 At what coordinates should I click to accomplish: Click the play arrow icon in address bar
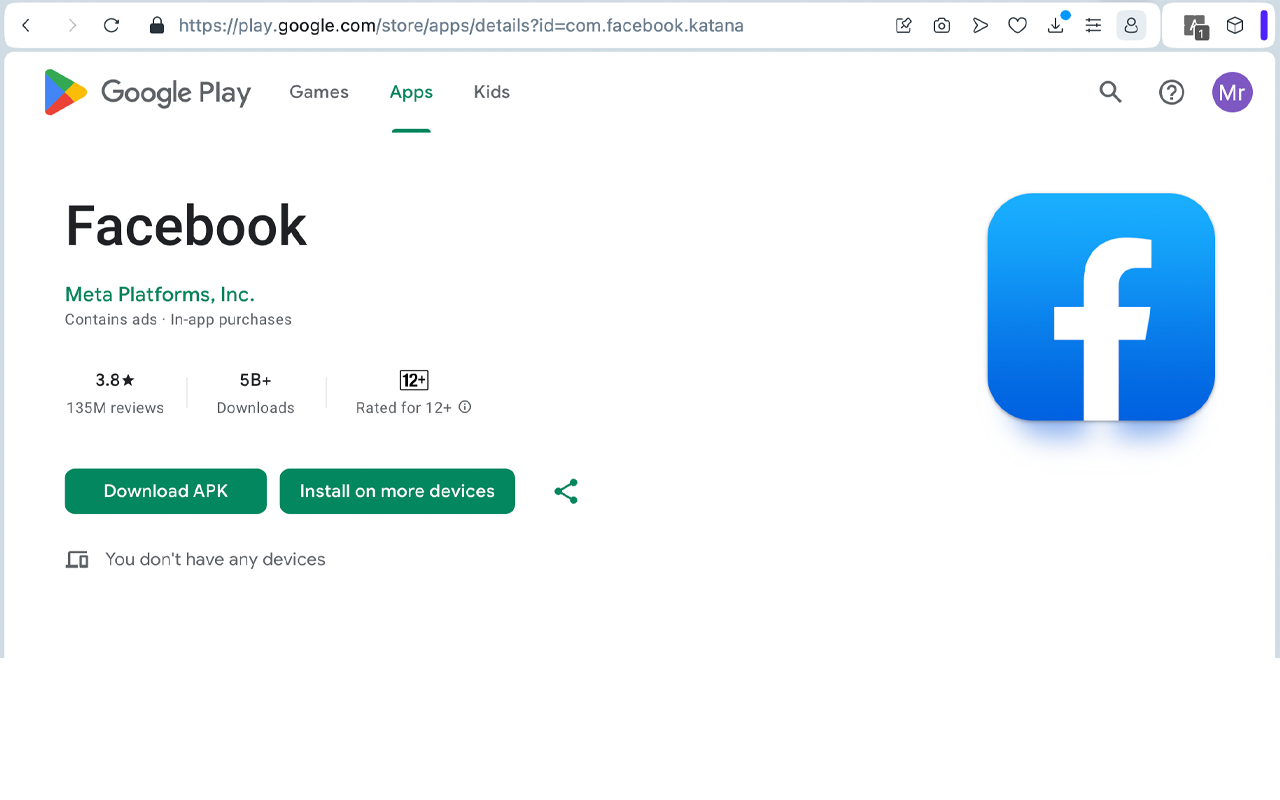[980, 26]
